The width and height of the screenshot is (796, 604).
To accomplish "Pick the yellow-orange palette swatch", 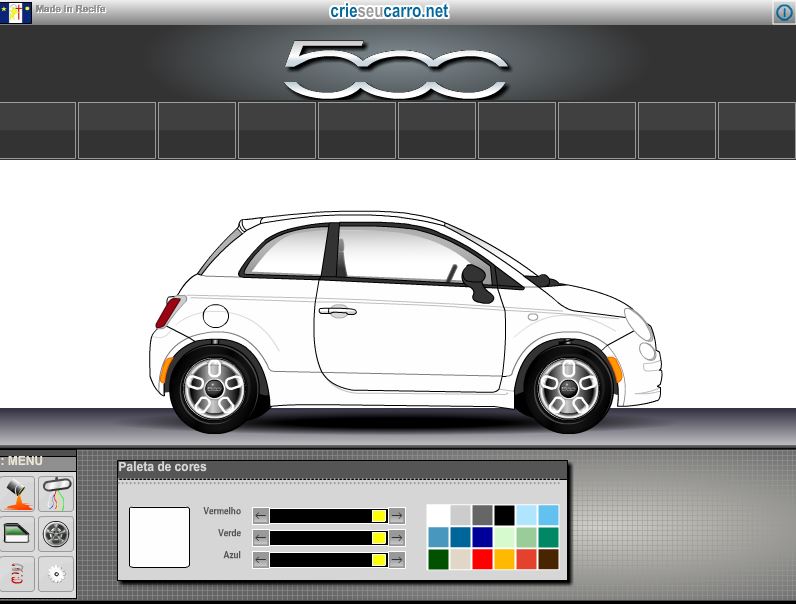I will point(505,559).
